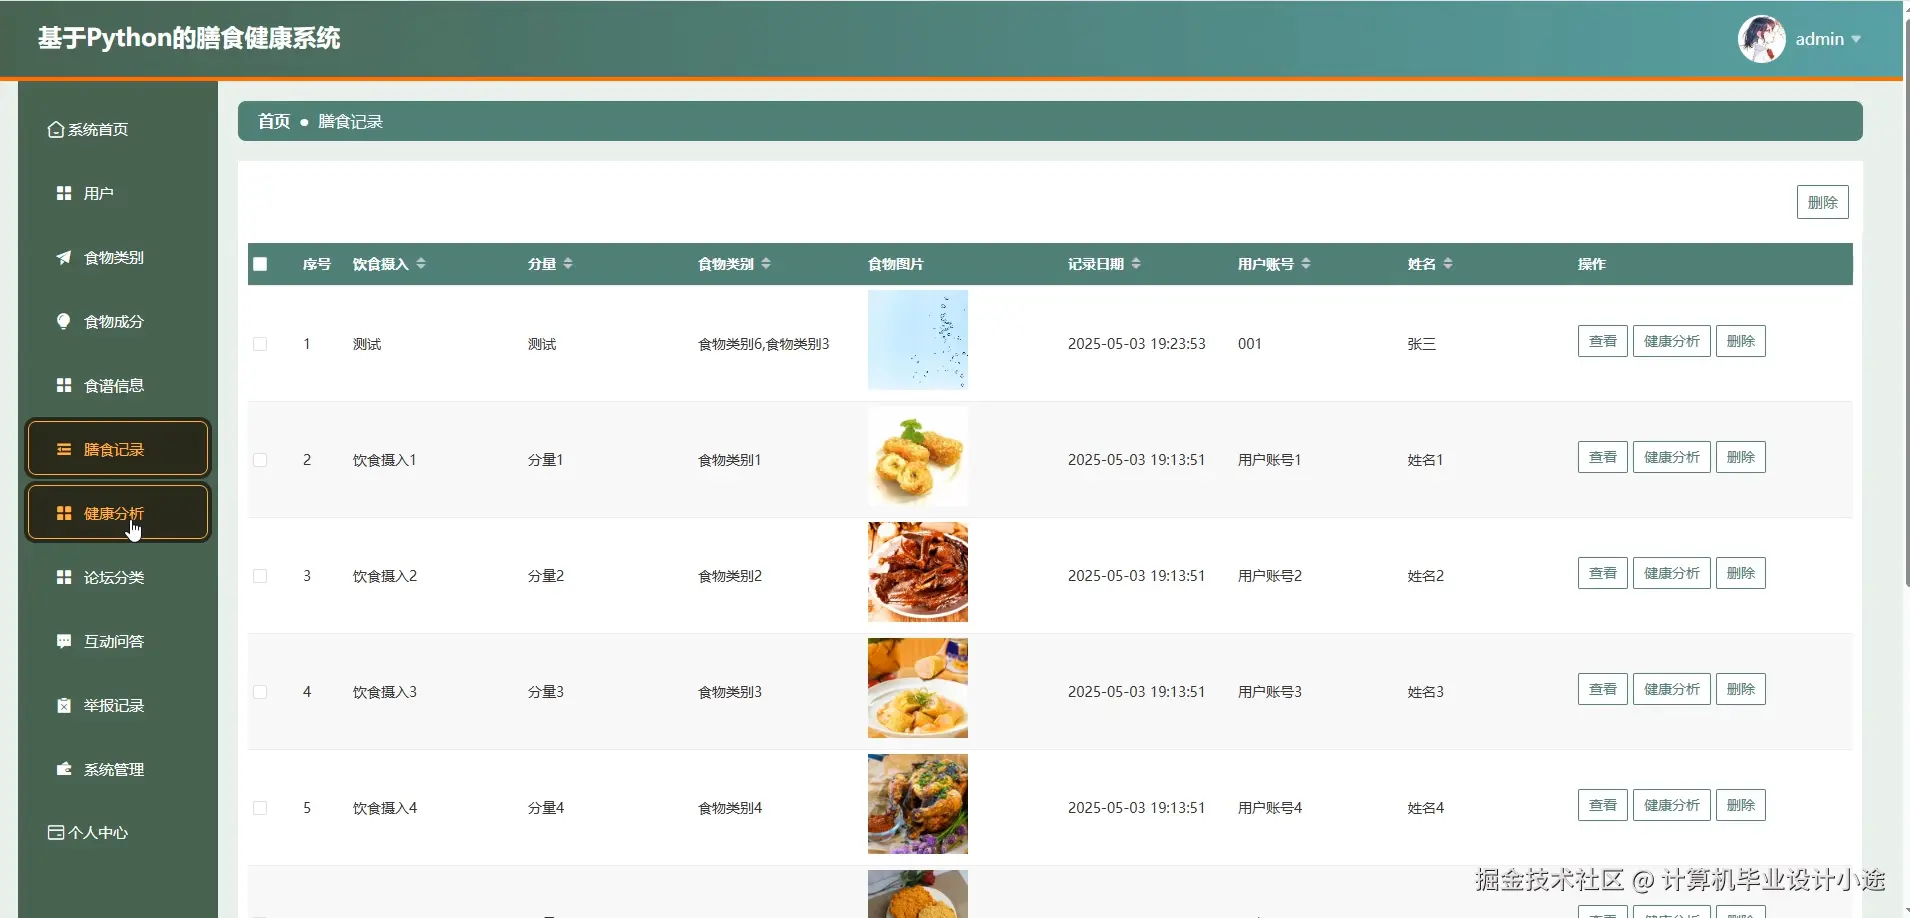Click the list icon beside 膳食记录
1910x918 pixels.
64,449
